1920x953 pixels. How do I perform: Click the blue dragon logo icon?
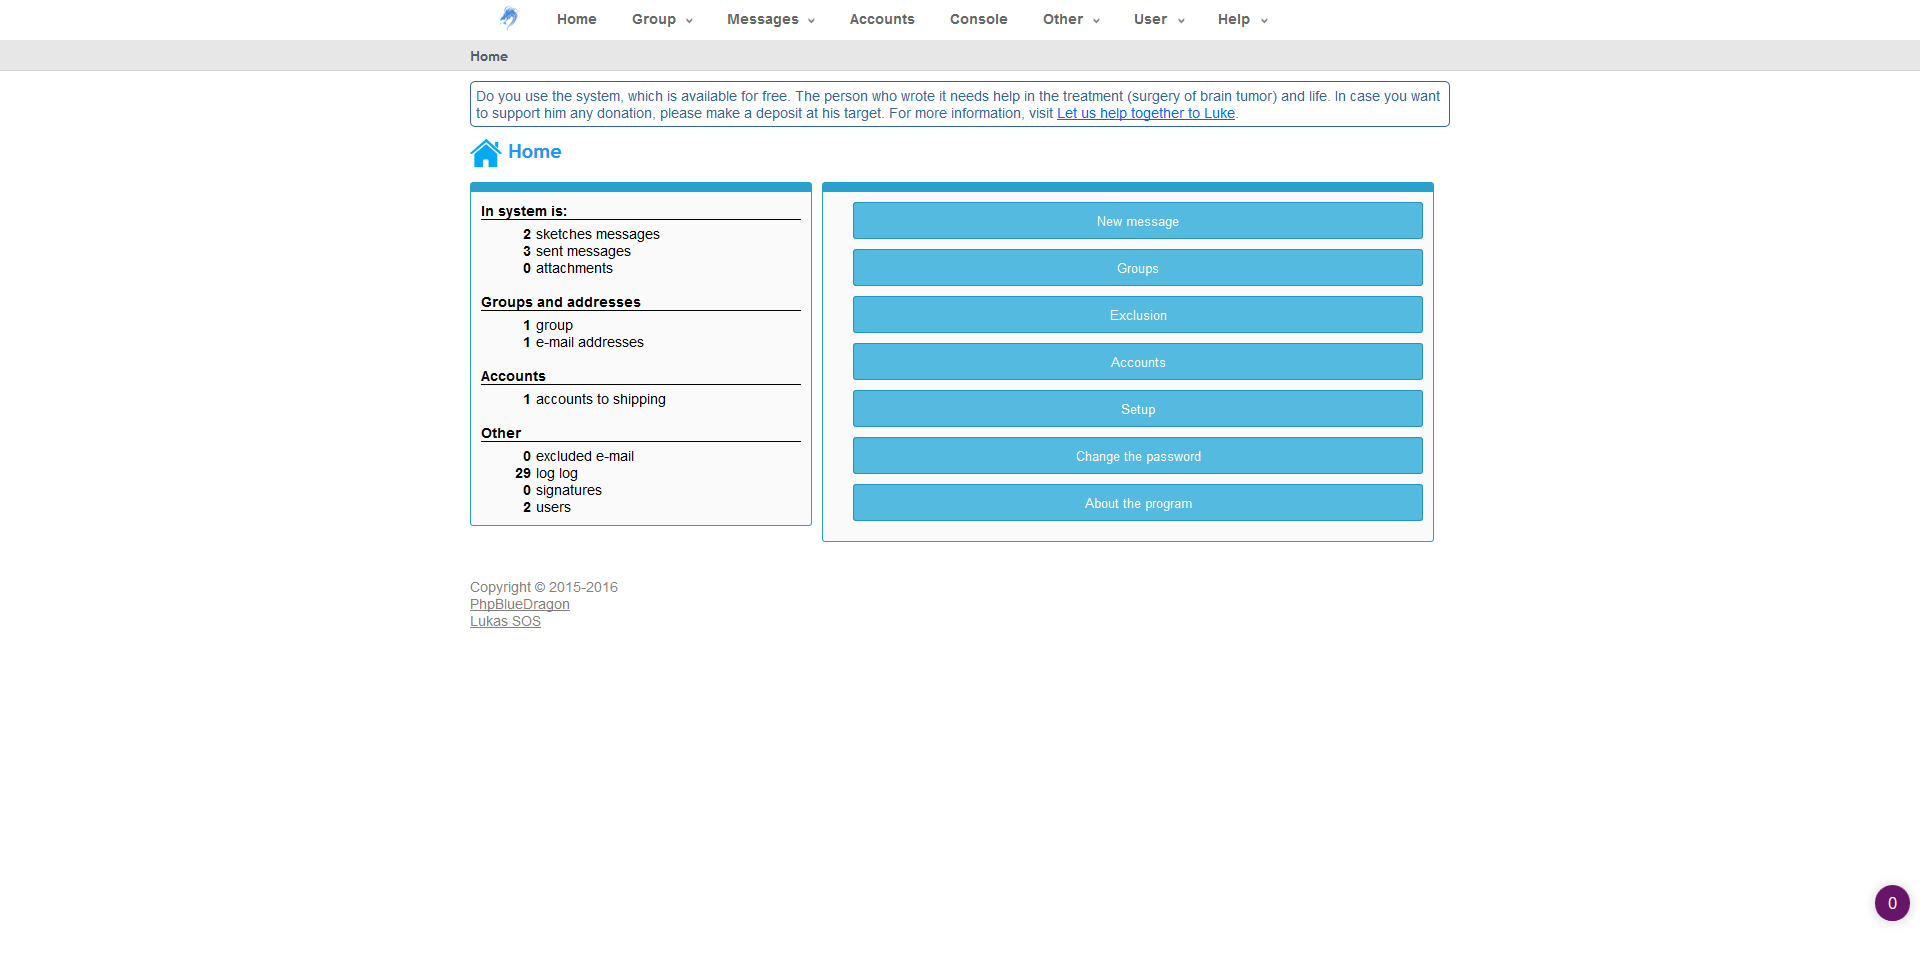(x=509, y=18)
